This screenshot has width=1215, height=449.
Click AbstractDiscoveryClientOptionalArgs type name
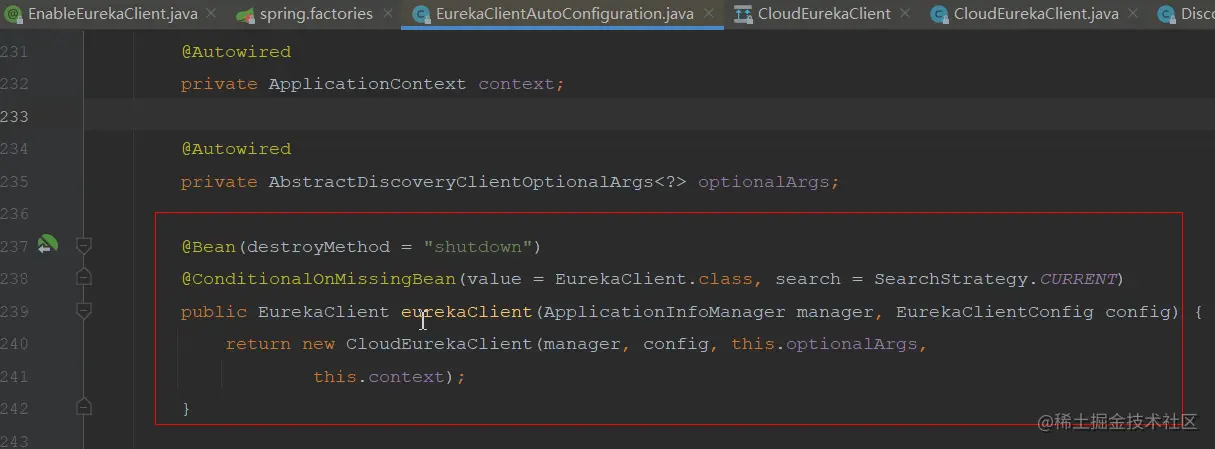click(x=461, y=182)
